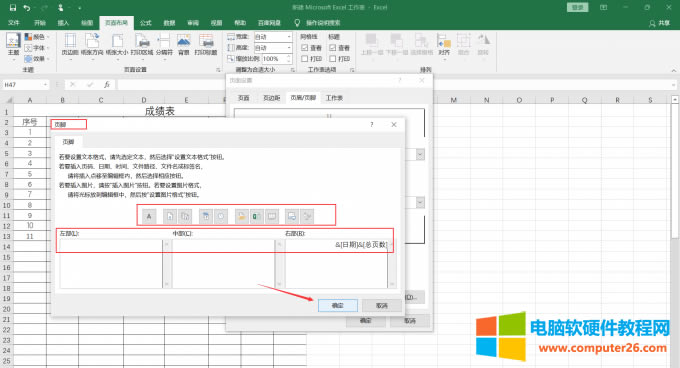Open the 公式 ribbon tab
Screen dimensions: 680x368
pyautogui.click(x=146, y=23)
